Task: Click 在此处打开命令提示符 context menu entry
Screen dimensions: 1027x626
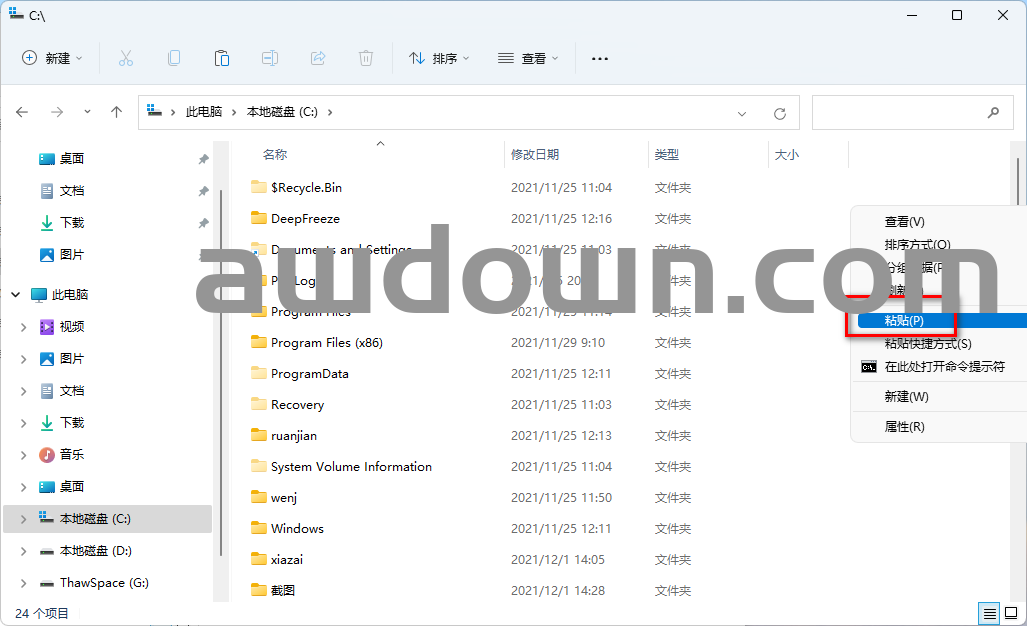Action: pyautogui.click(x=944, y=367)
